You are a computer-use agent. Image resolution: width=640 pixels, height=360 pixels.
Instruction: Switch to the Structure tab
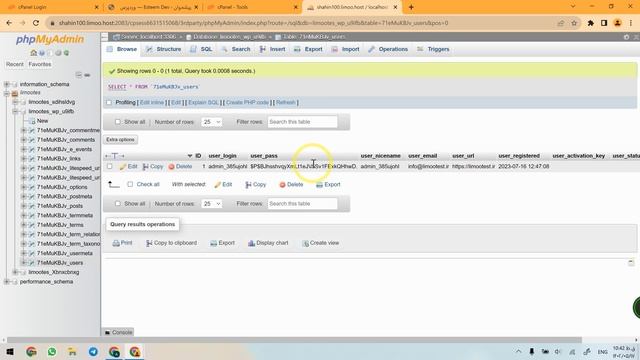click(163, 49)
